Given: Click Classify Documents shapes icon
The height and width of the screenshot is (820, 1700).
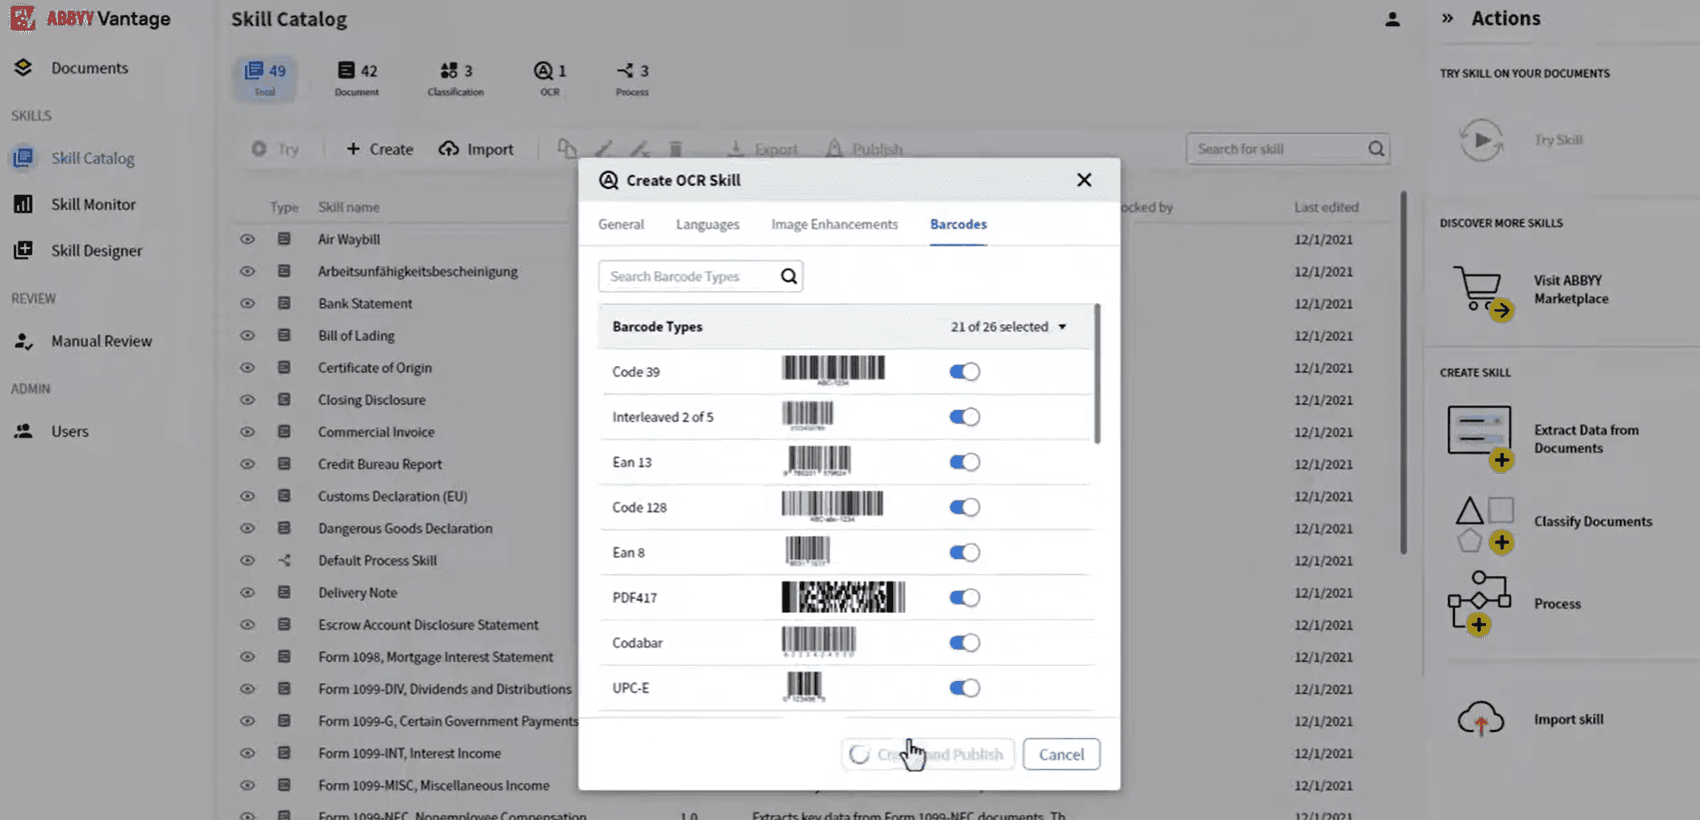Looking at the screenshot, I should (1484, 524).
